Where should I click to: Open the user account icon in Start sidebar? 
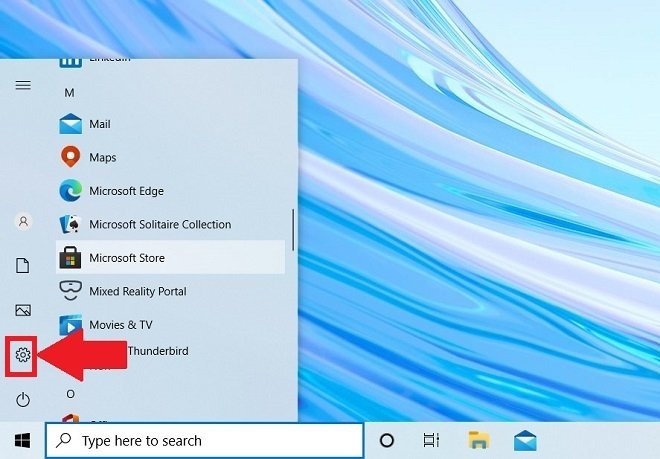click(24, 221)
